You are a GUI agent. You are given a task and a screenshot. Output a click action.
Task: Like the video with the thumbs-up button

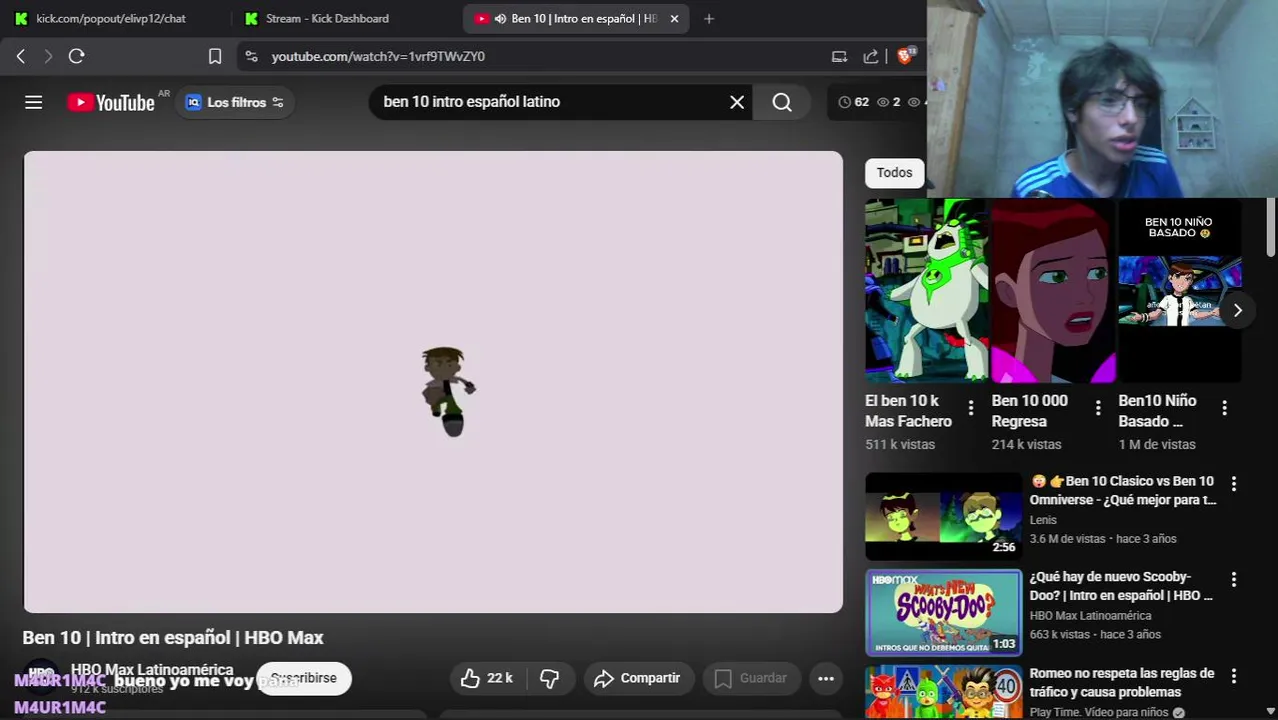pos(486,678)
